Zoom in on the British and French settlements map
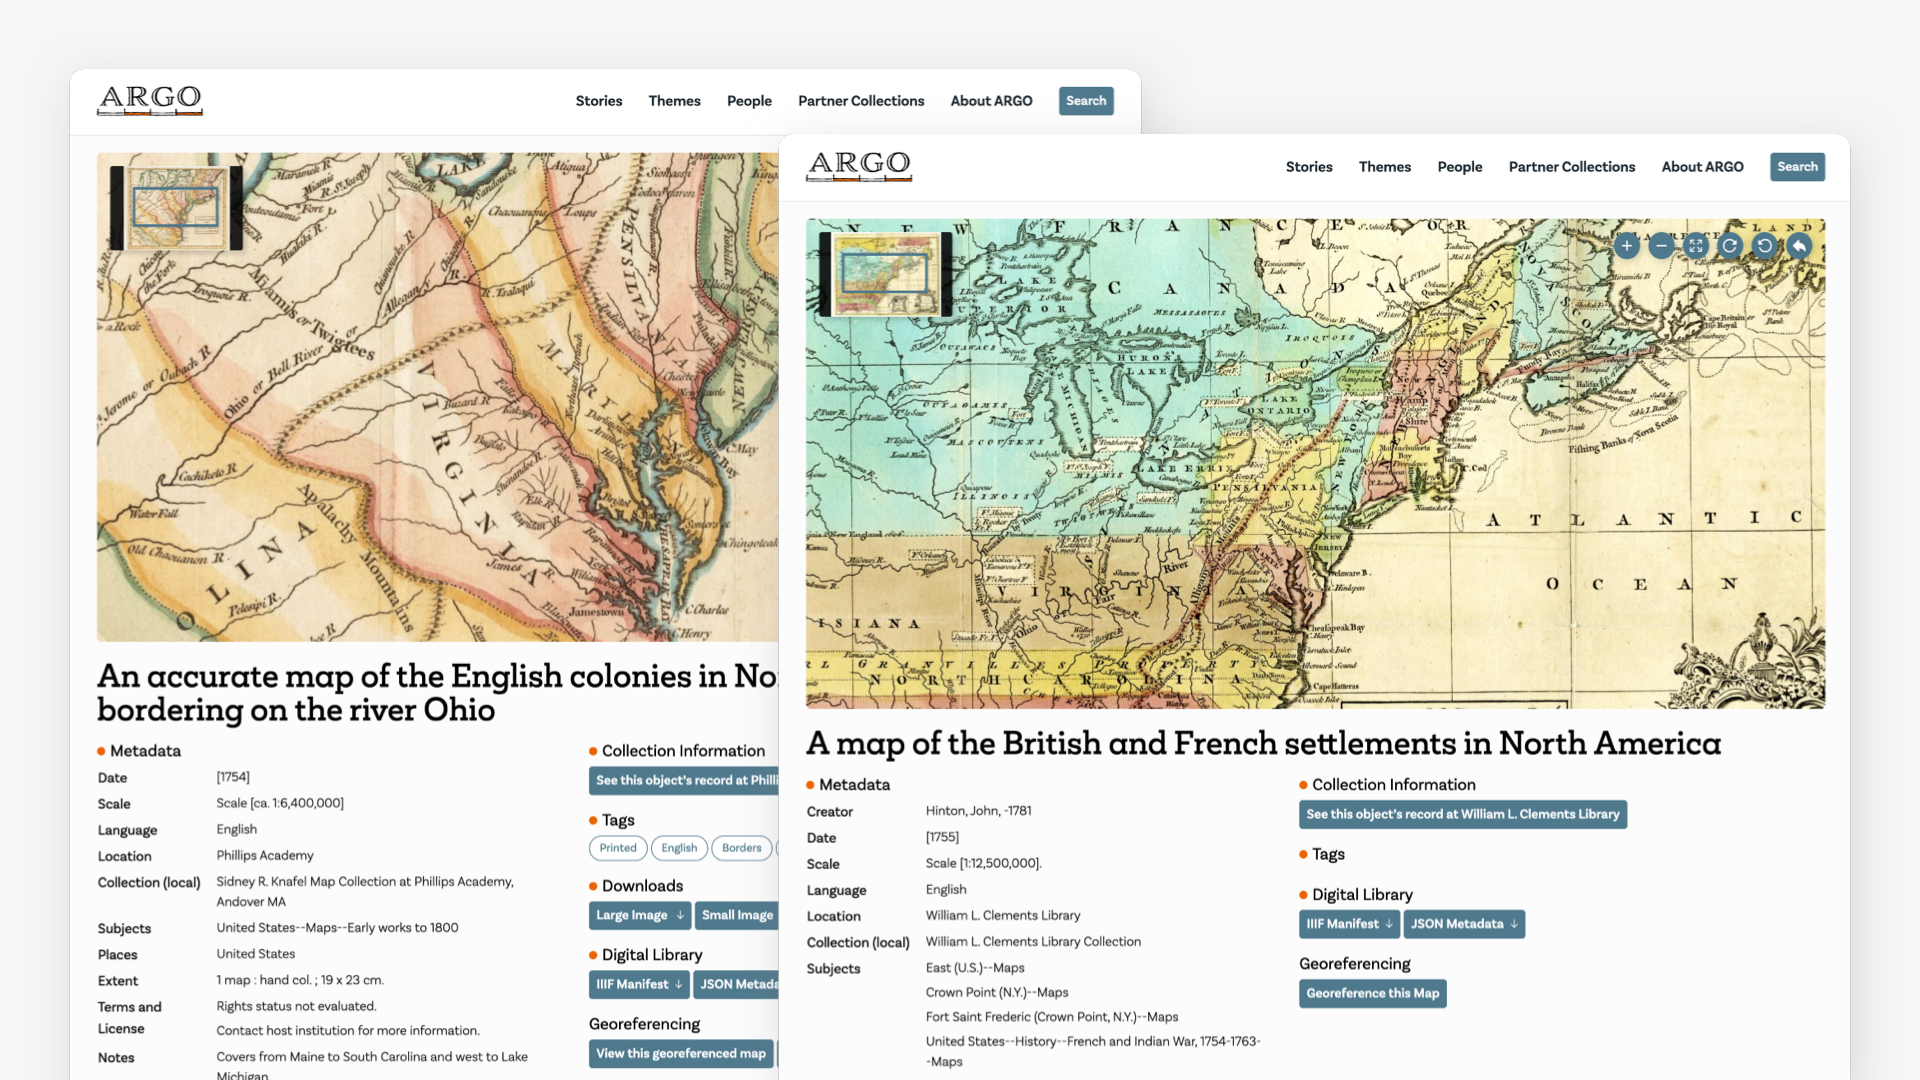 point(1627,245)
